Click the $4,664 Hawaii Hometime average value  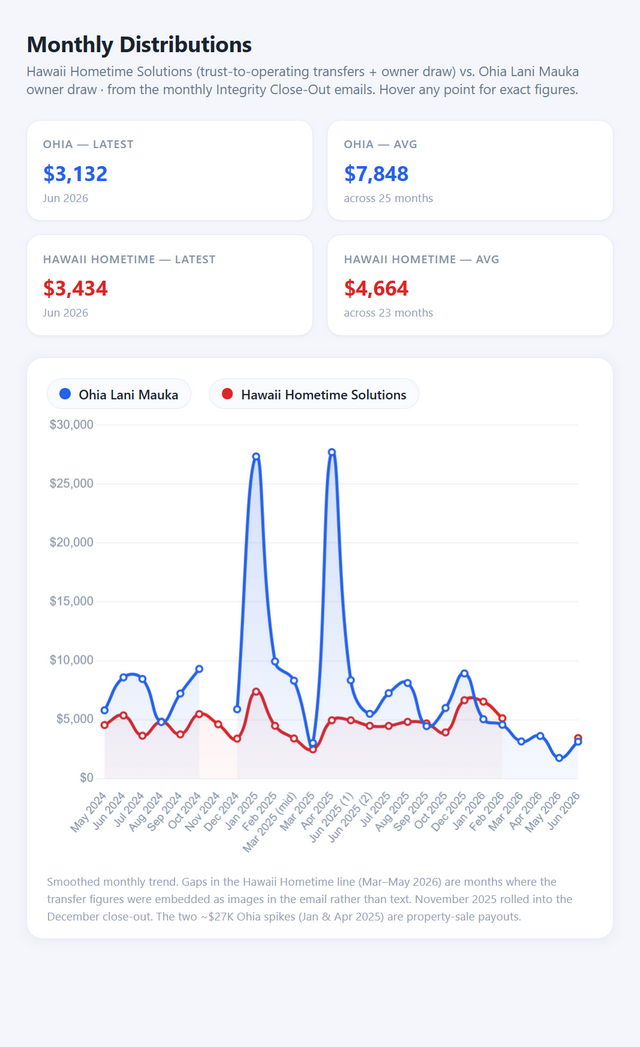[376, 288]
